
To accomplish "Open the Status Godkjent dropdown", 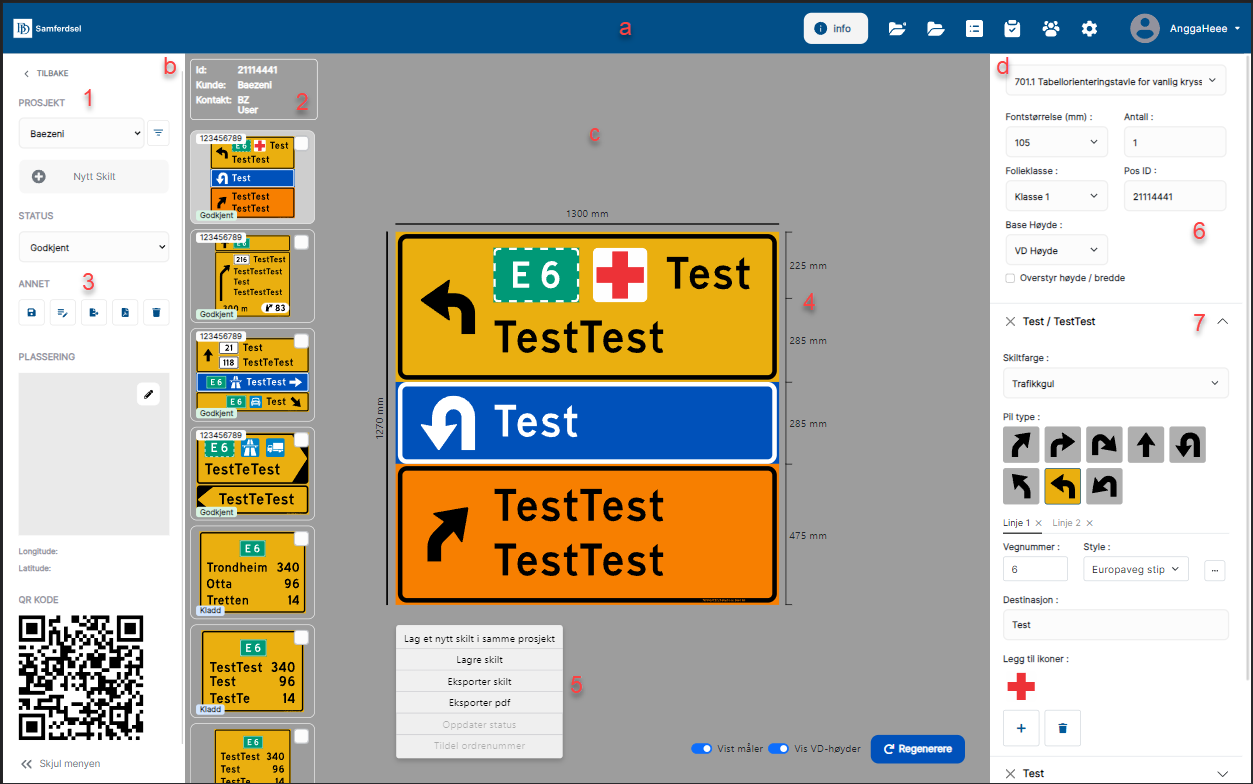I will (94, 246).
